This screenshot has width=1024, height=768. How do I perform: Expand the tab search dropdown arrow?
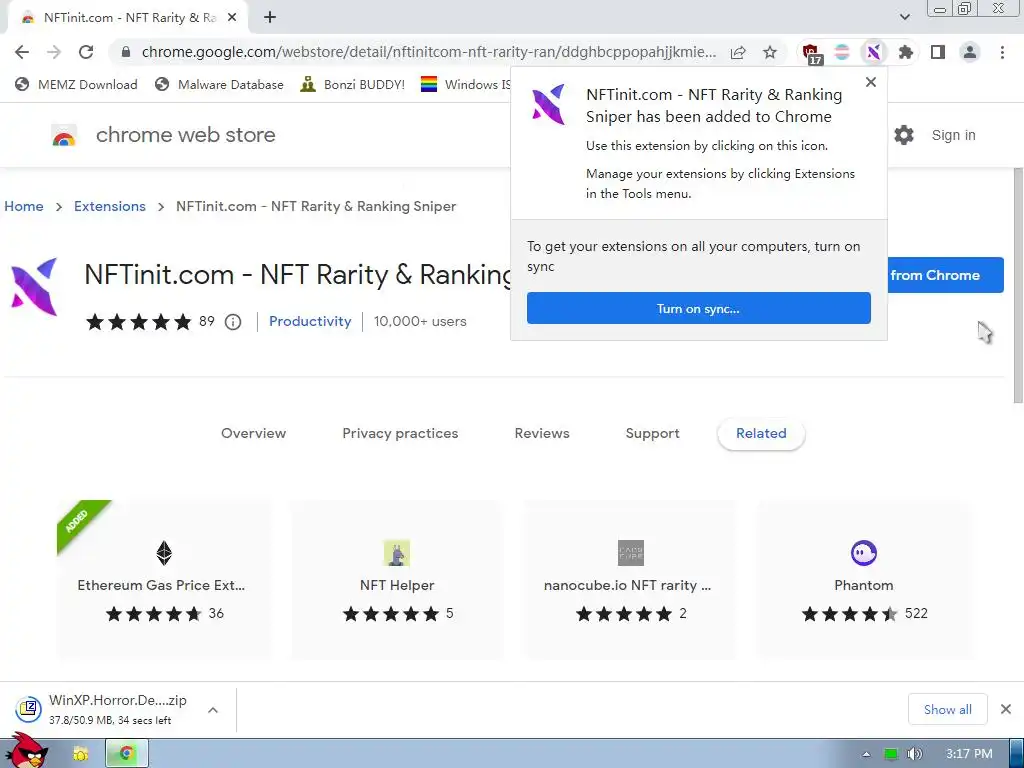[x=904, y=18]
